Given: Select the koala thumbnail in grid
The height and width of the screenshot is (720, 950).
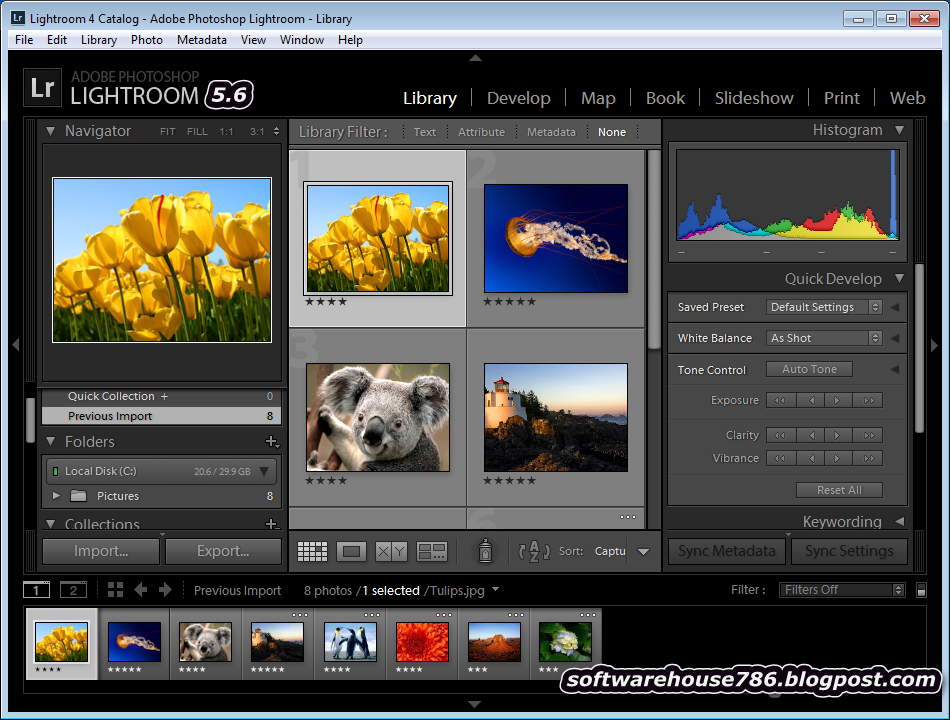Looking at the screenshot, I should [377, 417].
